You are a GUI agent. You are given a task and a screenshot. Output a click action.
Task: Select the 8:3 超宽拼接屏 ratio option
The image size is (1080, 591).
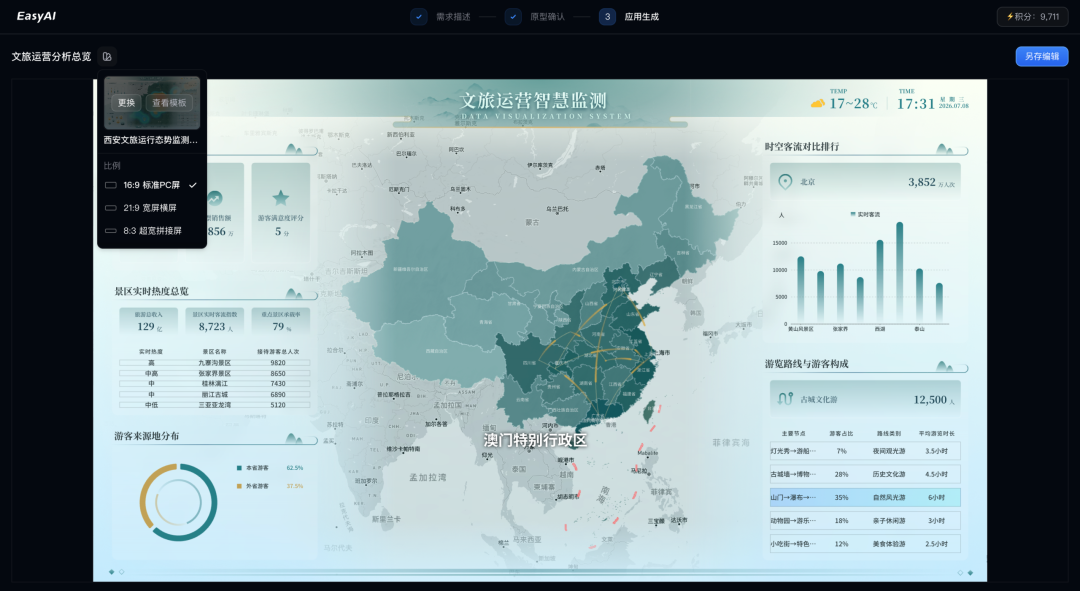click(152, 231)
